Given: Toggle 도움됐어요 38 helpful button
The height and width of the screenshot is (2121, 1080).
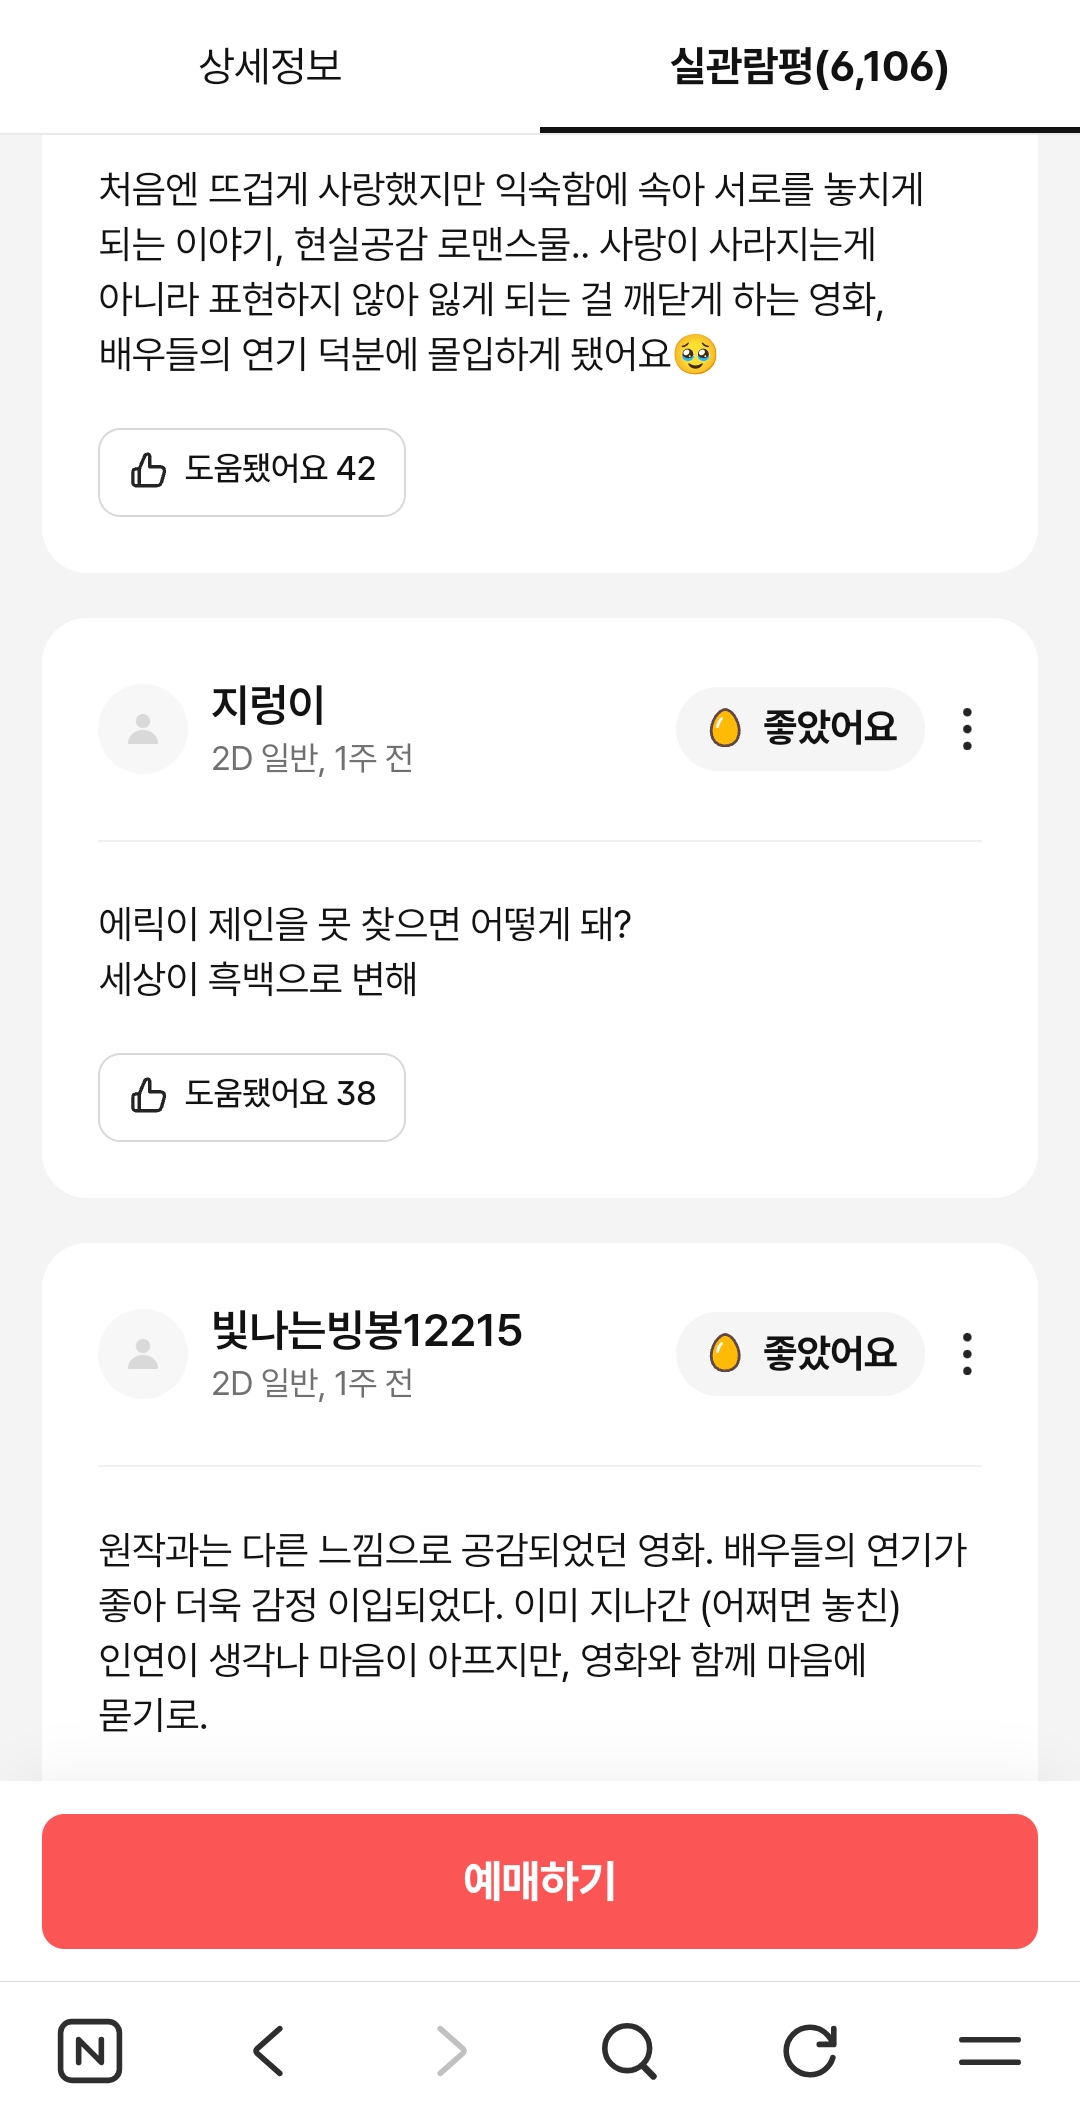Looking at the screenshot, I should click(252, 1097).
